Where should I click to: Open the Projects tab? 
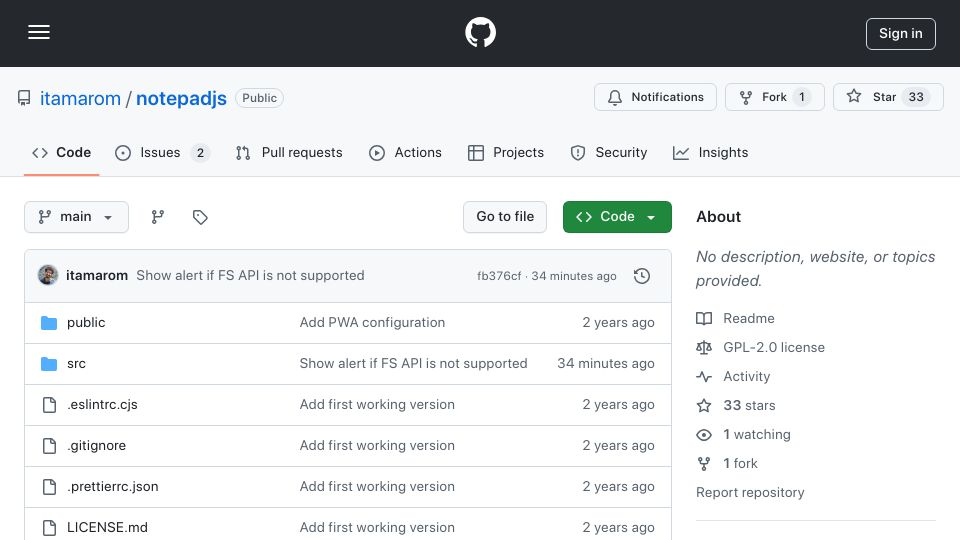(506, 152)
